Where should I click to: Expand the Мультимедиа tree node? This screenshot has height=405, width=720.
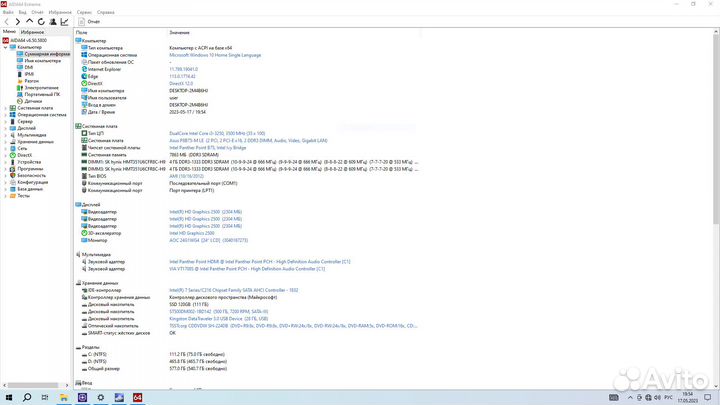[x=6, y=135]
